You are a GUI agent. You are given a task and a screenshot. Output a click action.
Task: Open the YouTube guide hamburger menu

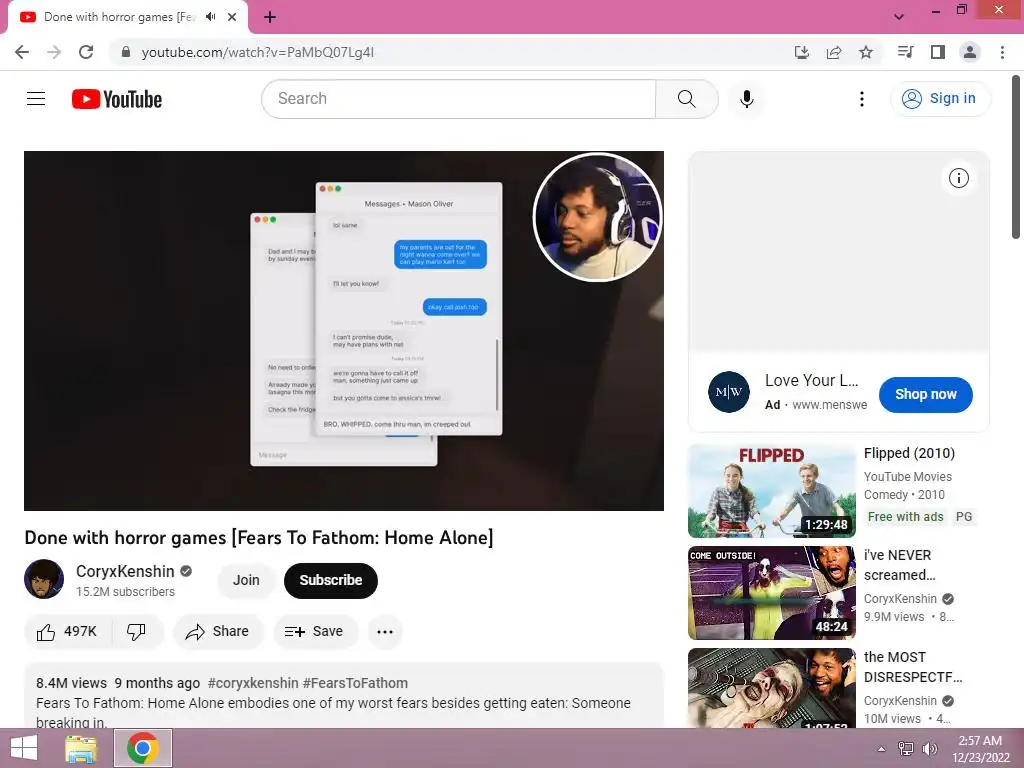(x=36, y=99)
